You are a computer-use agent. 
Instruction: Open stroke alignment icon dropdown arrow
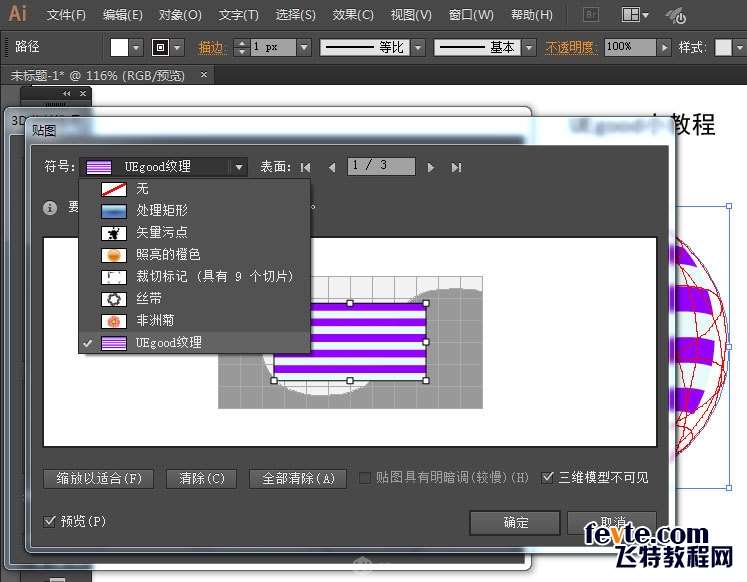pyautogui.click(x=177, y=48)
